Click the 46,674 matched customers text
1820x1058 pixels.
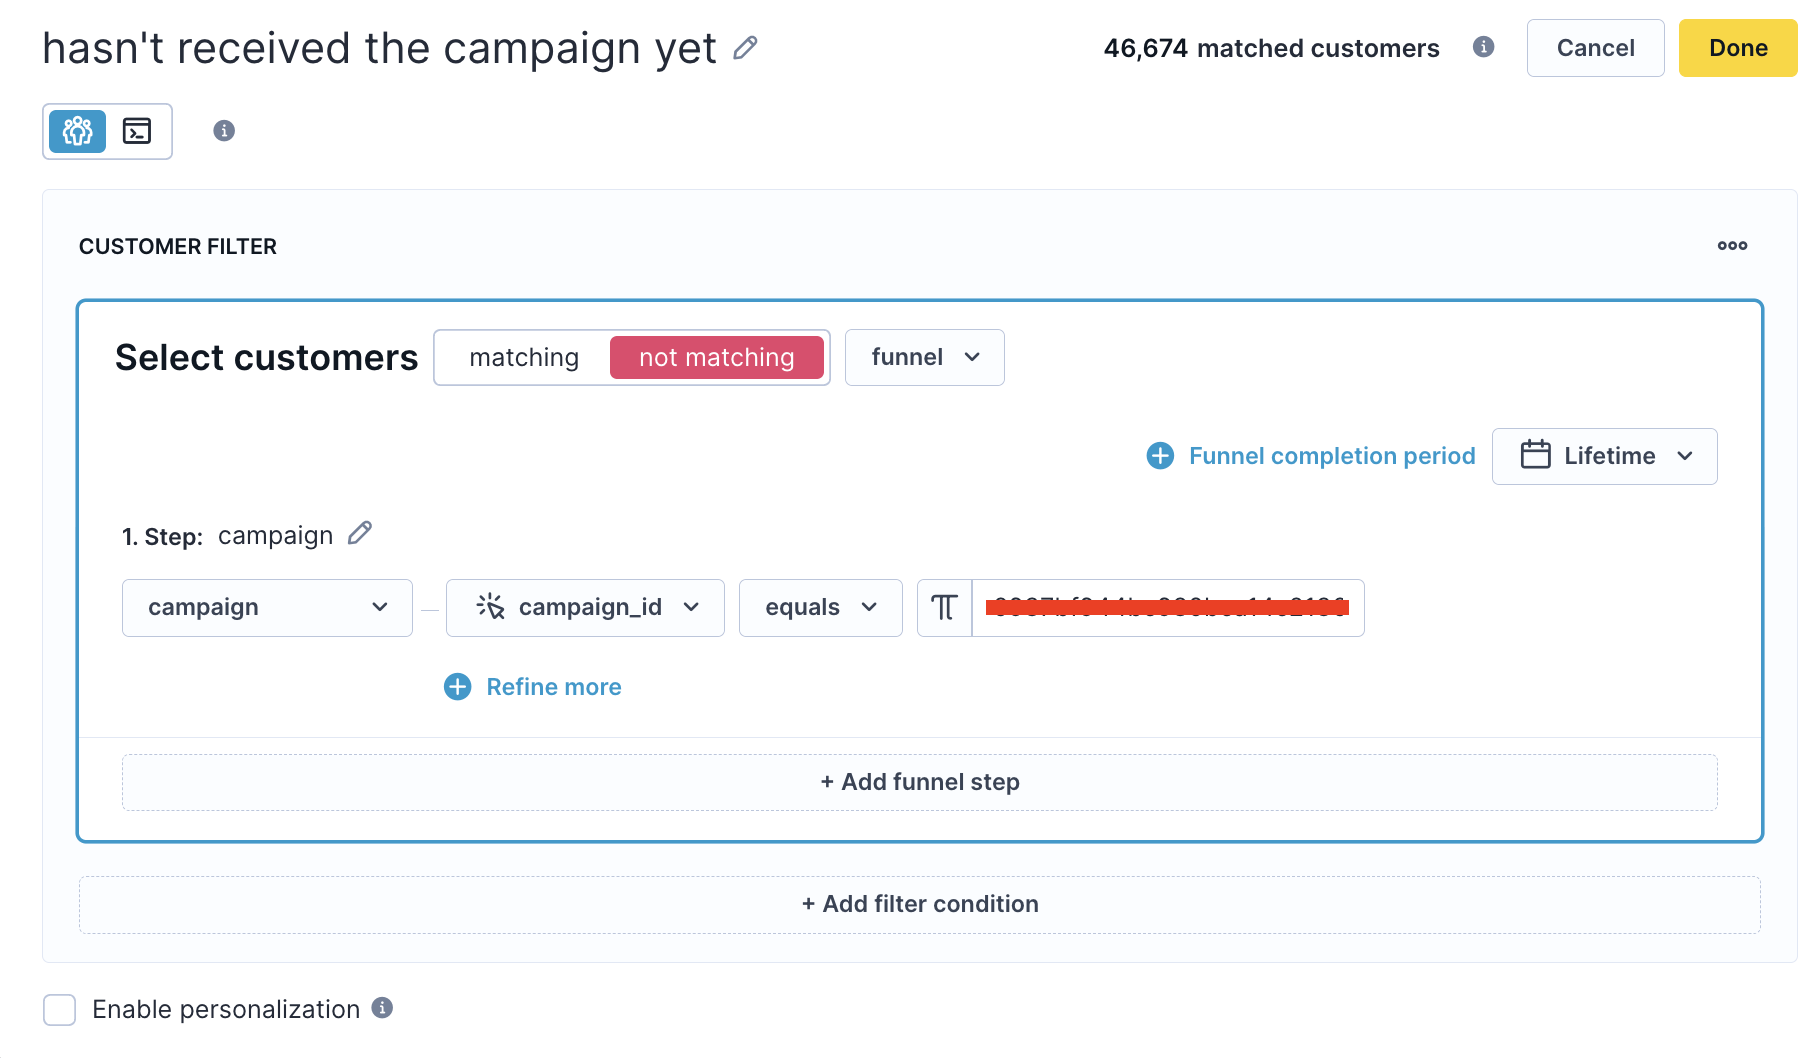coord(1271,48)
